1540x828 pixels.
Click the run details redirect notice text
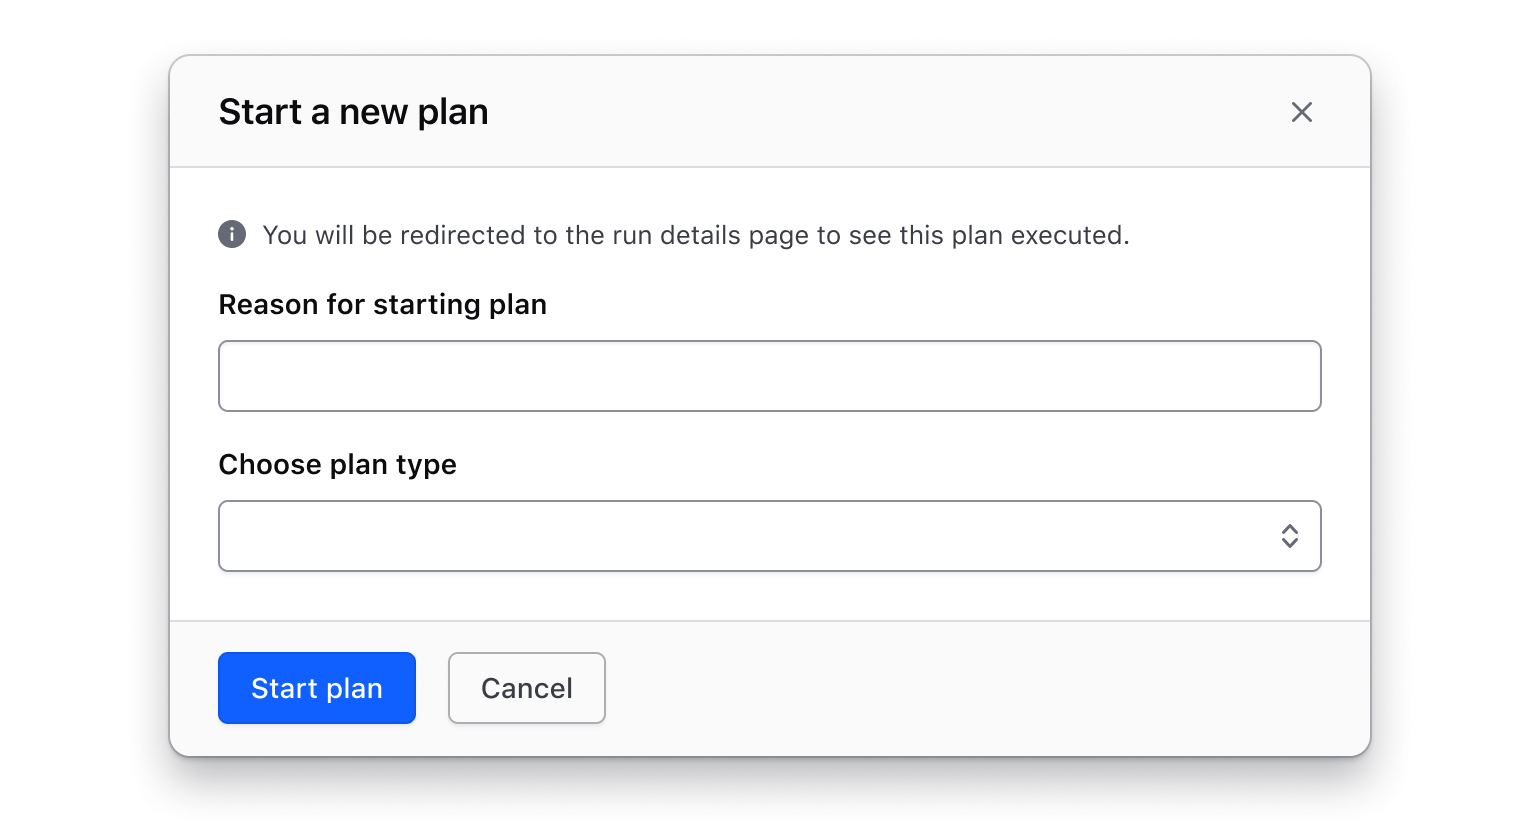[695, 235]
